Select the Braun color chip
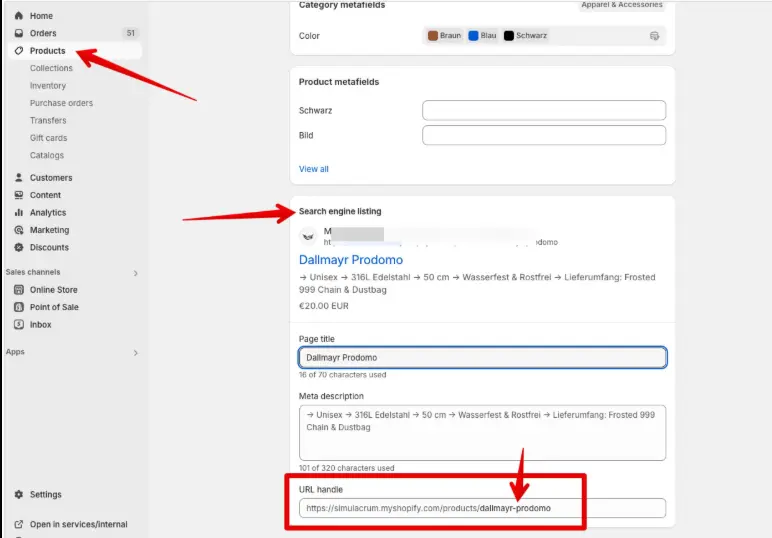 [445, 35]
